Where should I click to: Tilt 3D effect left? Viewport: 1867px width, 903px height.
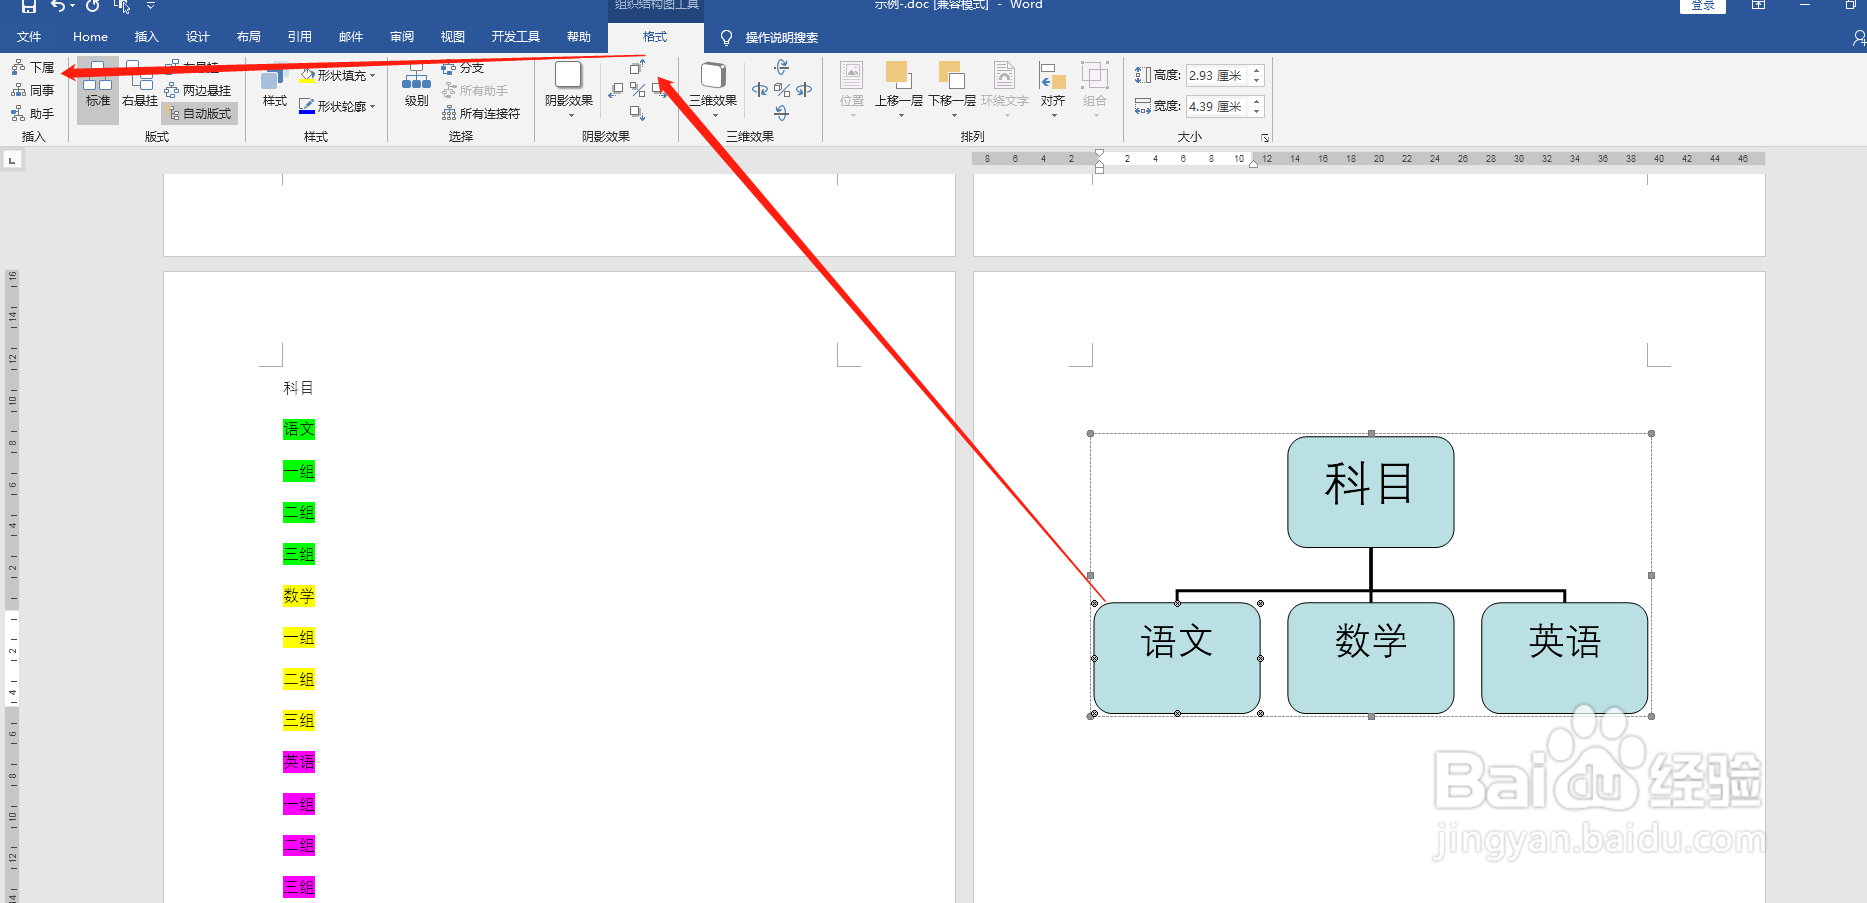click(760, 90)
